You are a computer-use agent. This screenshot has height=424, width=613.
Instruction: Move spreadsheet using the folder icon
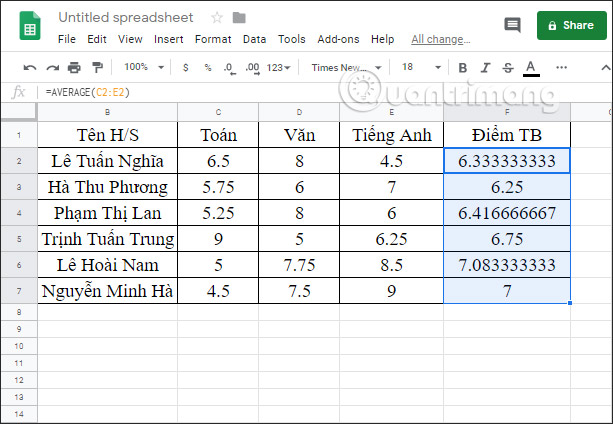pos(239,18)
